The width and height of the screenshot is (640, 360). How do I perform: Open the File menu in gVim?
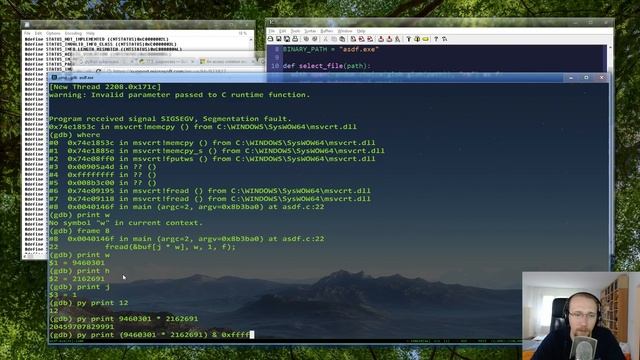tap(271, 31)
